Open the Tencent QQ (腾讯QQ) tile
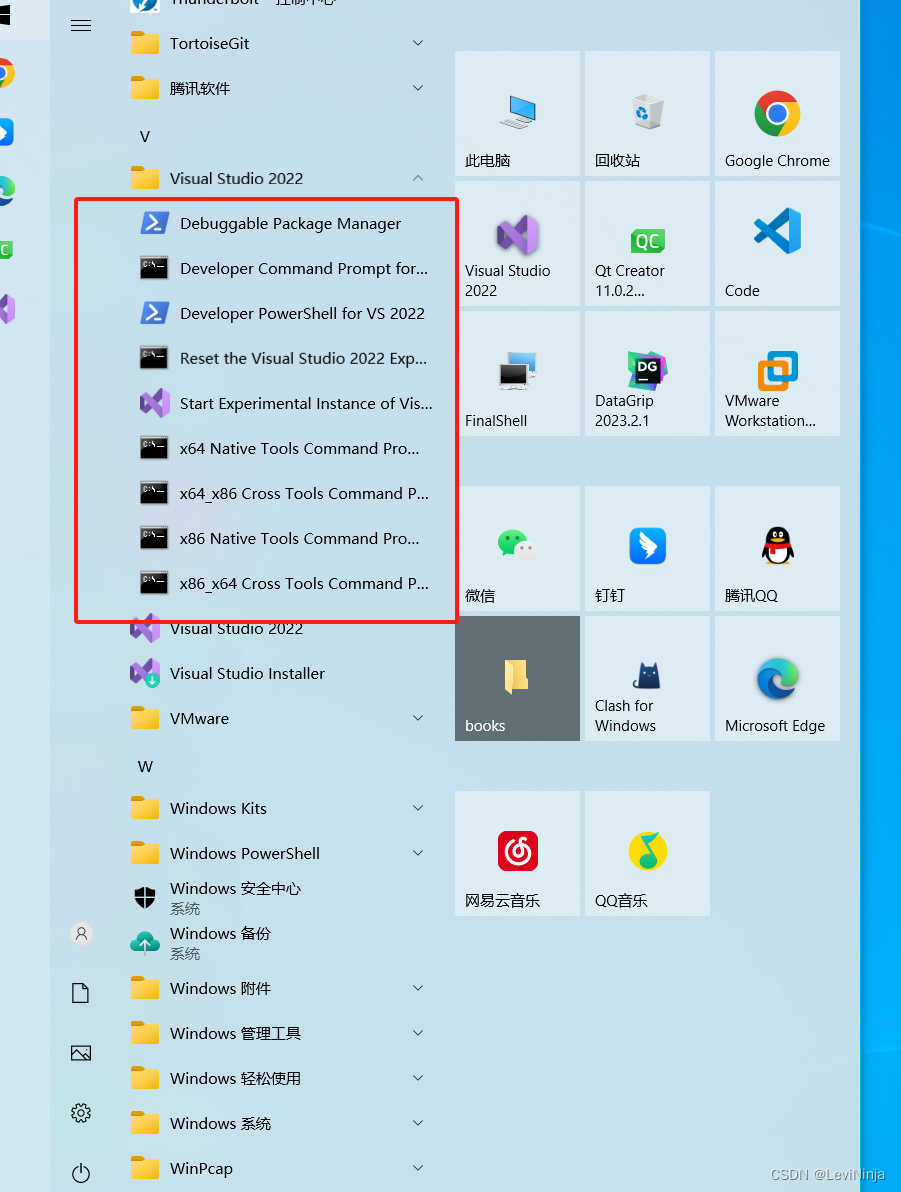901x1192 pixels. tap(777, 549)
